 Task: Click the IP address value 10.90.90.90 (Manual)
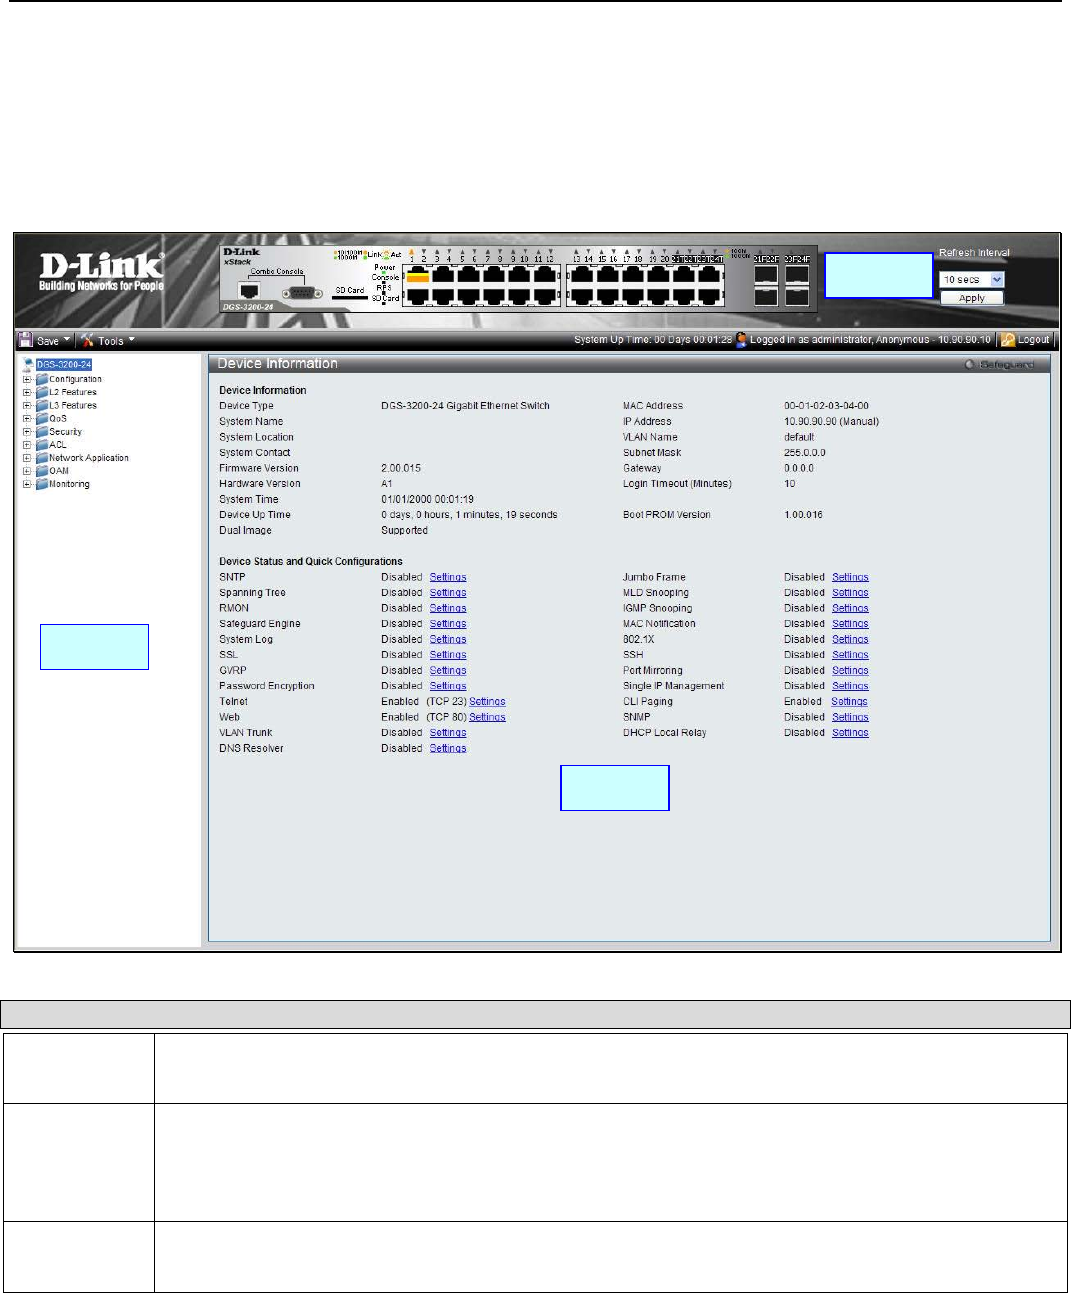coord(831,421)
